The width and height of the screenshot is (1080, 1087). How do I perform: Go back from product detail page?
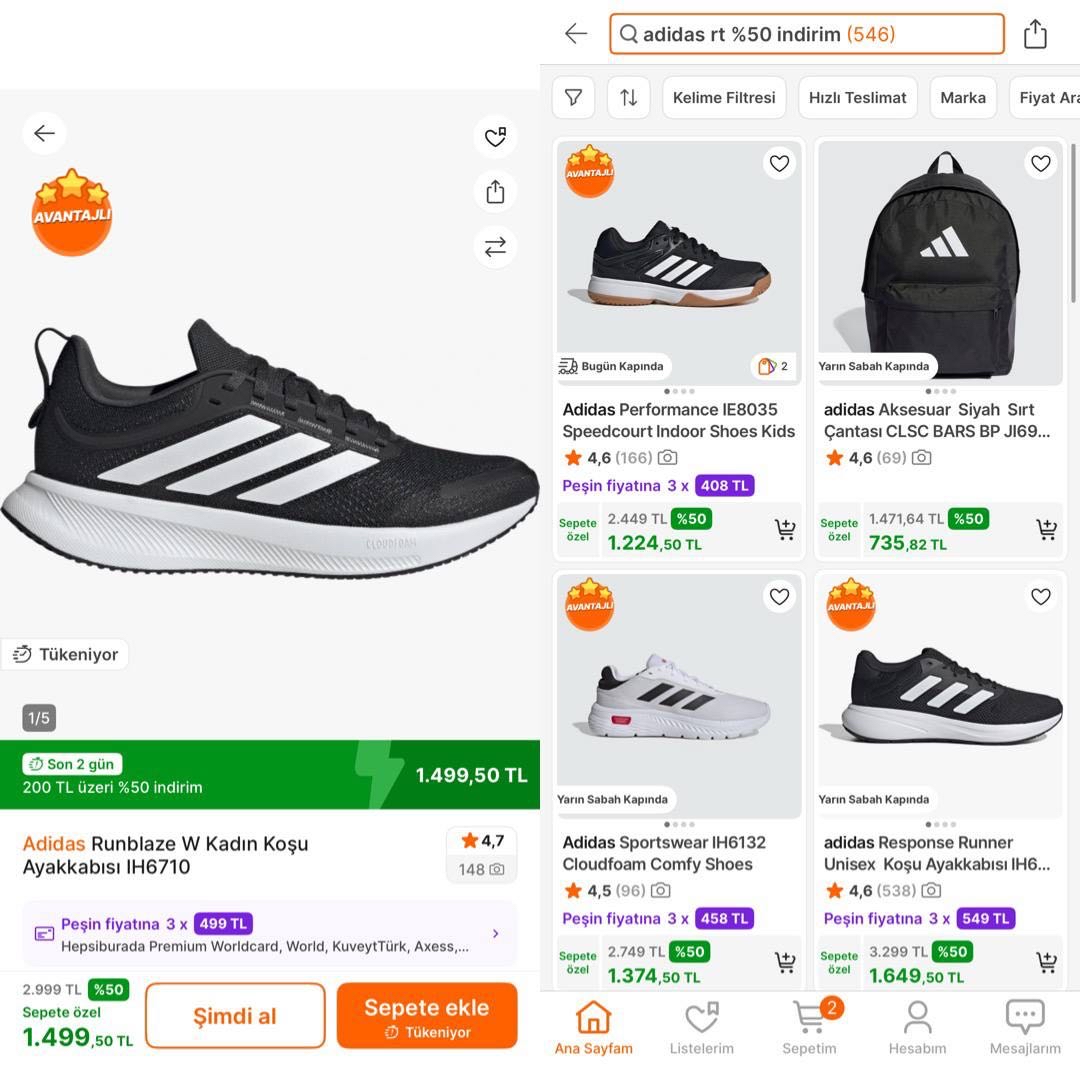pos(45,134)
